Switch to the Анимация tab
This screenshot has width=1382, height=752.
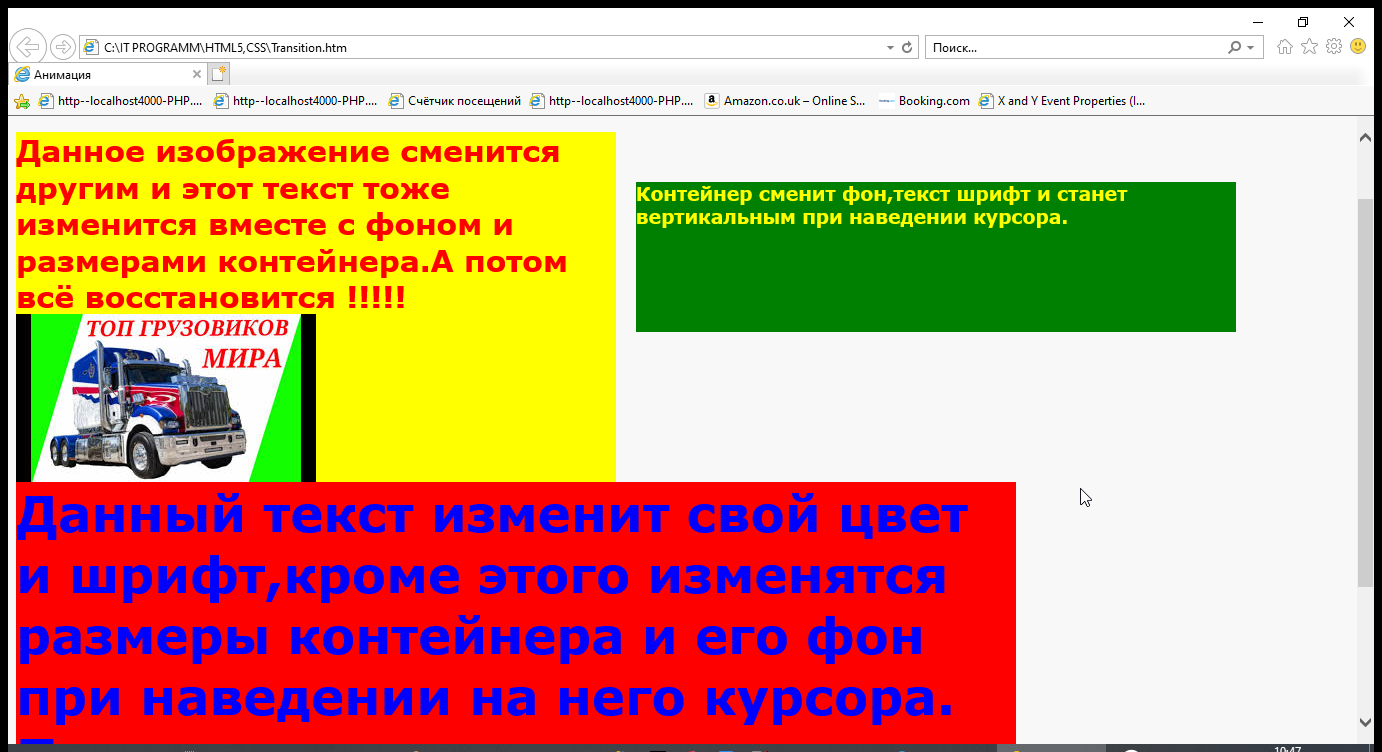coord(100,75)
